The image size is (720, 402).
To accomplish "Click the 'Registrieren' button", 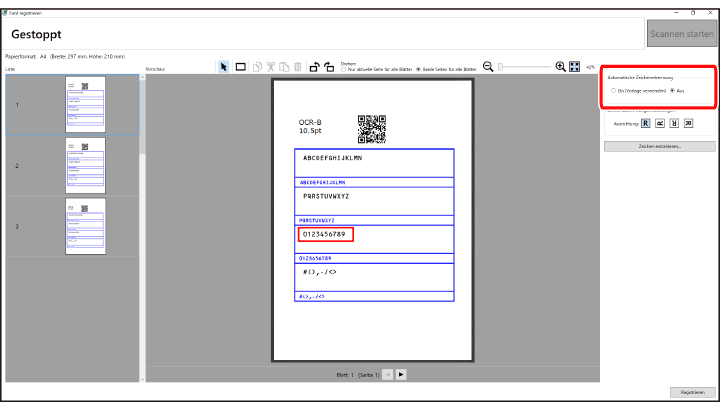I will (x=692, y=391).
